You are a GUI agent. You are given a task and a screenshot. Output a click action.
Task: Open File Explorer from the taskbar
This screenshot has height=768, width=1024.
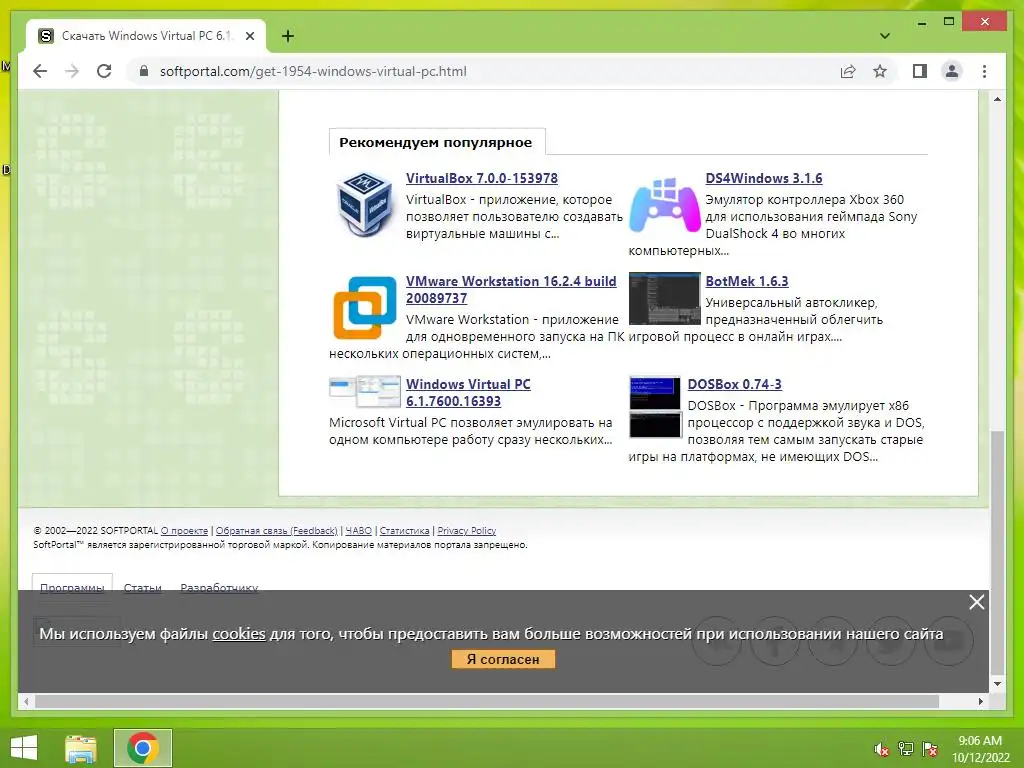pyautogui.click(x=81, y=748)
